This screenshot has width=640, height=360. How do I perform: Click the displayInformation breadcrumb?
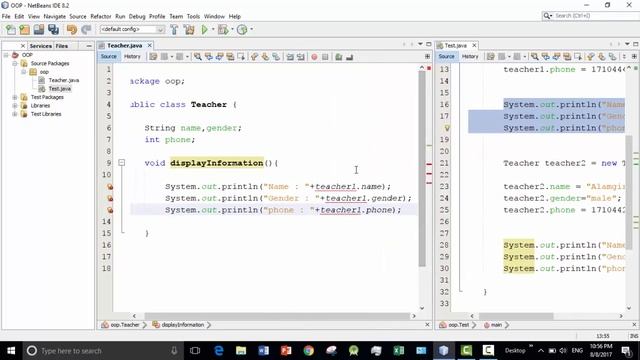[x=182, y=325]
